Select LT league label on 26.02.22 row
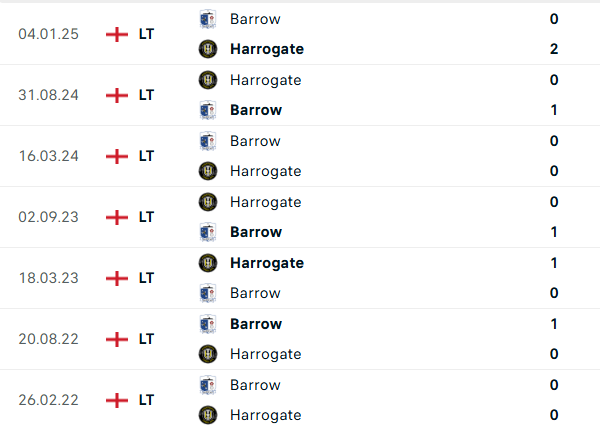This screenshot has width=600, height=429. (146, 400)
